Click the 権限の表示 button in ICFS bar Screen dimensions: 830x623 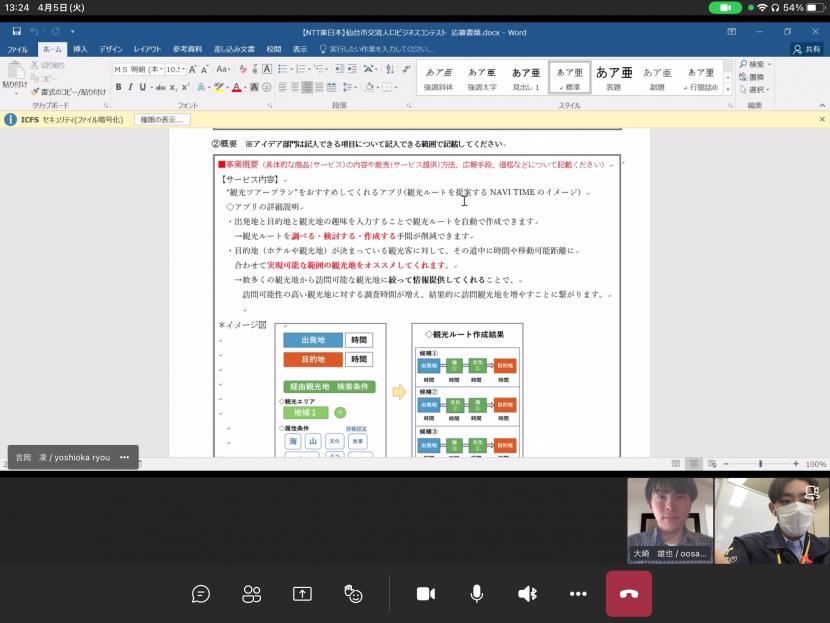pos(162,120)
